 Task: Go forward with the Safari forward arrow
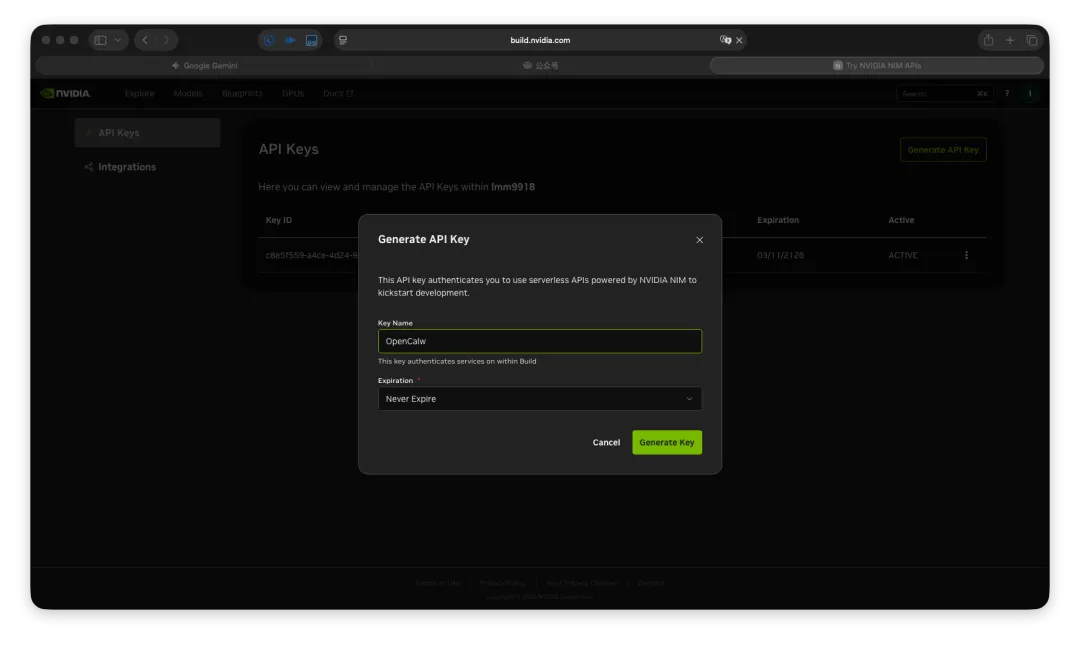tap(166, 40)
